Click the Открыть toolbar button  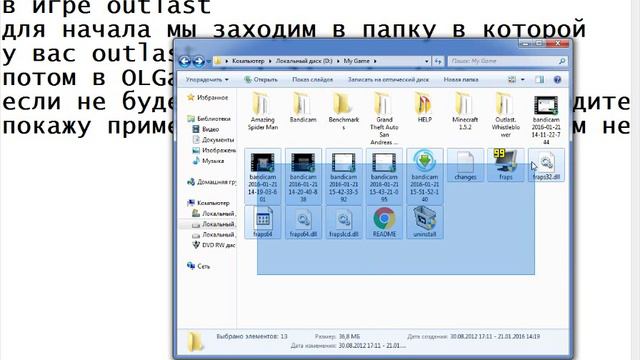(261, 80)
